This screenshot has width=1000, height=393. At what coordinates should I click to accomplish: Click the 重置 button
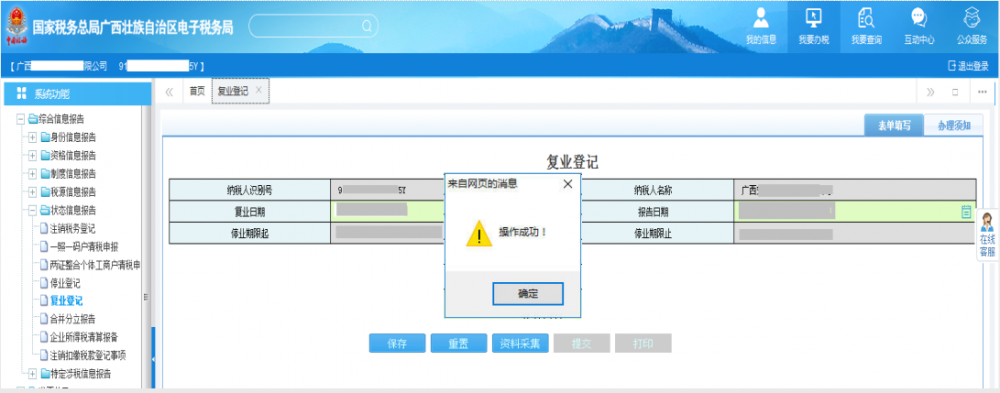click(459, 343)
